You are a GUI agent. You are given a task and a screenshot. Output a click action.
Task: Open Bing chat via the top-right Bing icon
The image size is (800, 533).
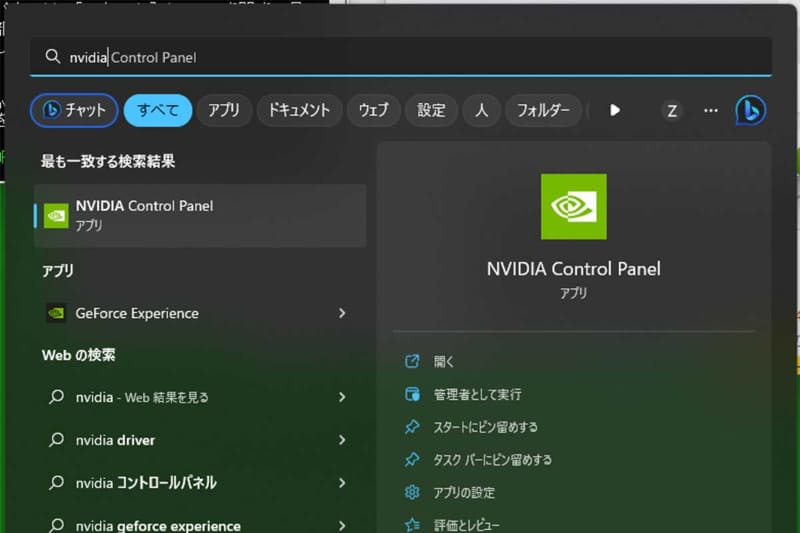coord(751,110)
